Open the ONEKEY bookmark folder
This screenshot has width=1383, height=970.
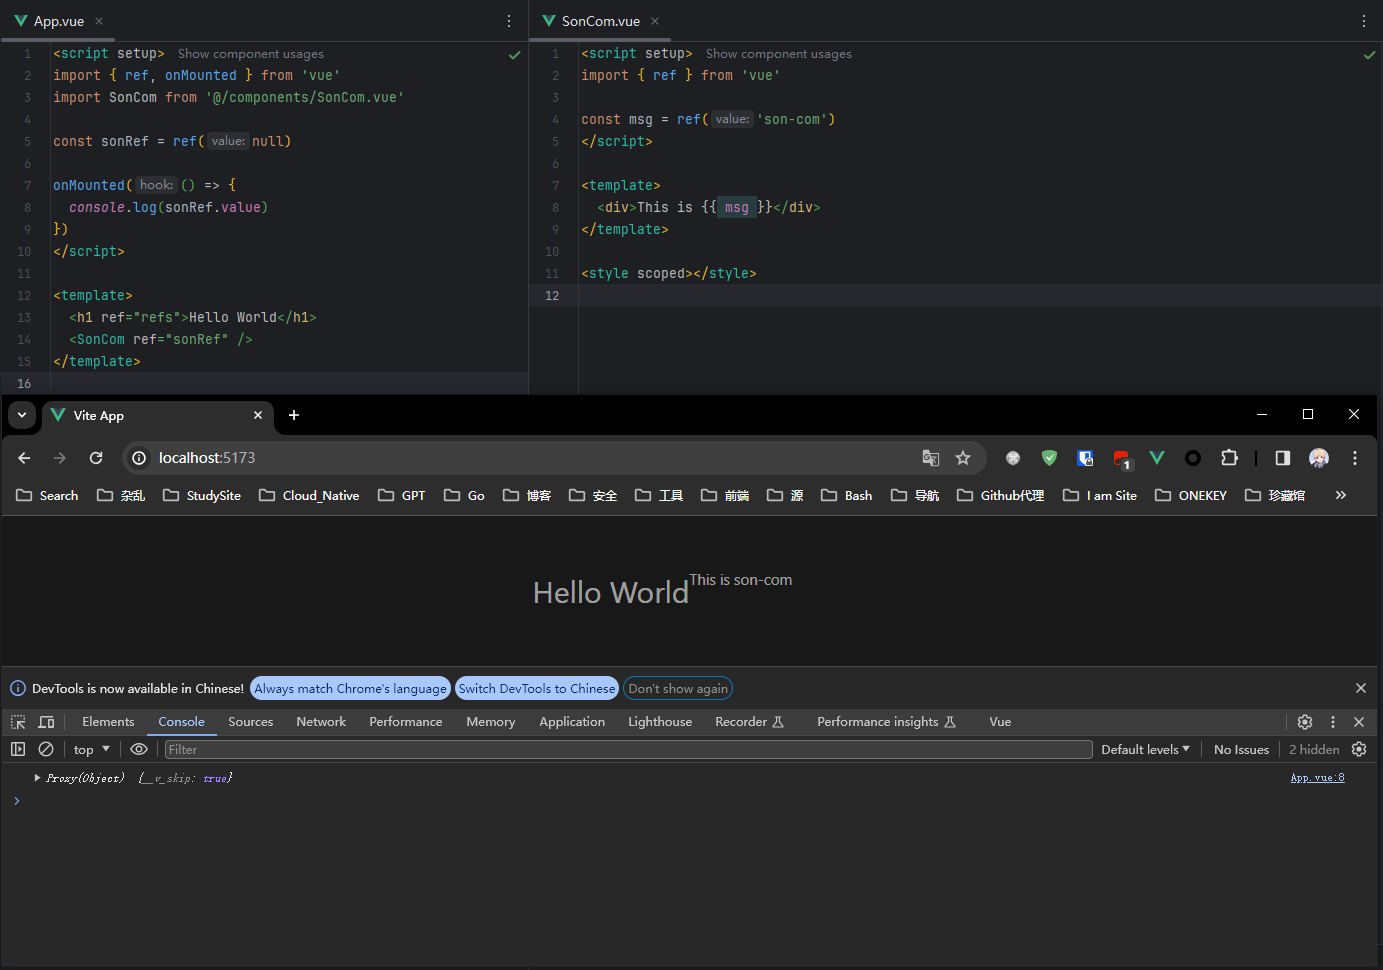point(1190,495)
